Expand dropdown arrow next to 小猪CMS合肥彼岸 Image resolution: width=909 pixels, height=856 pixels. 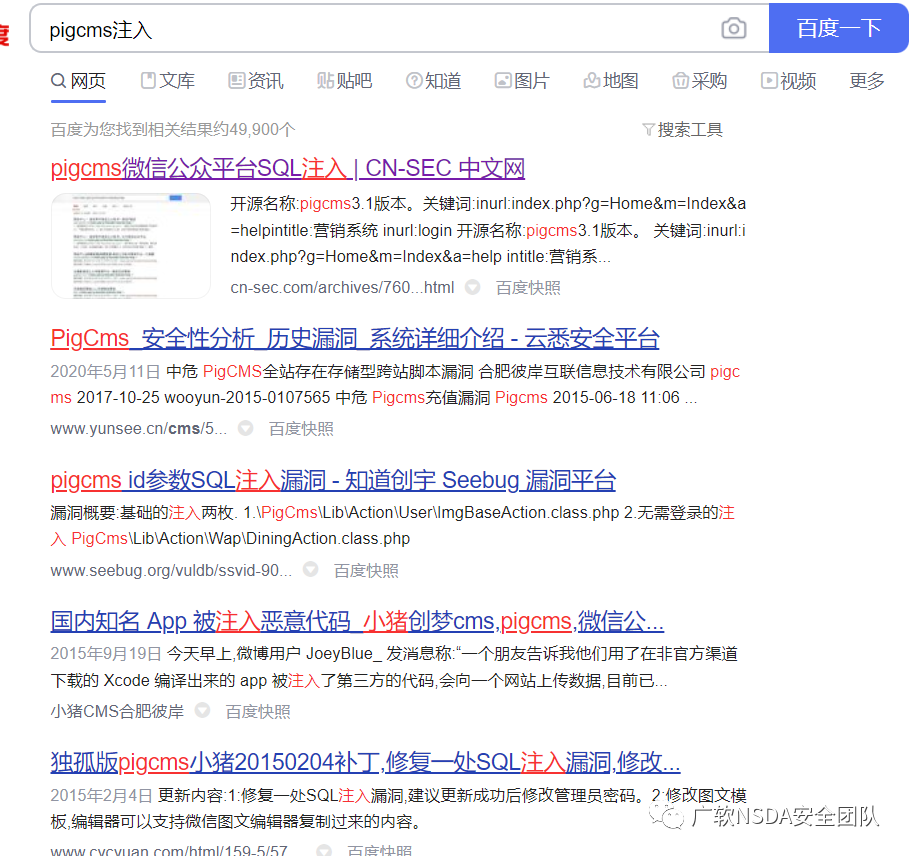(x=202, y=710)
